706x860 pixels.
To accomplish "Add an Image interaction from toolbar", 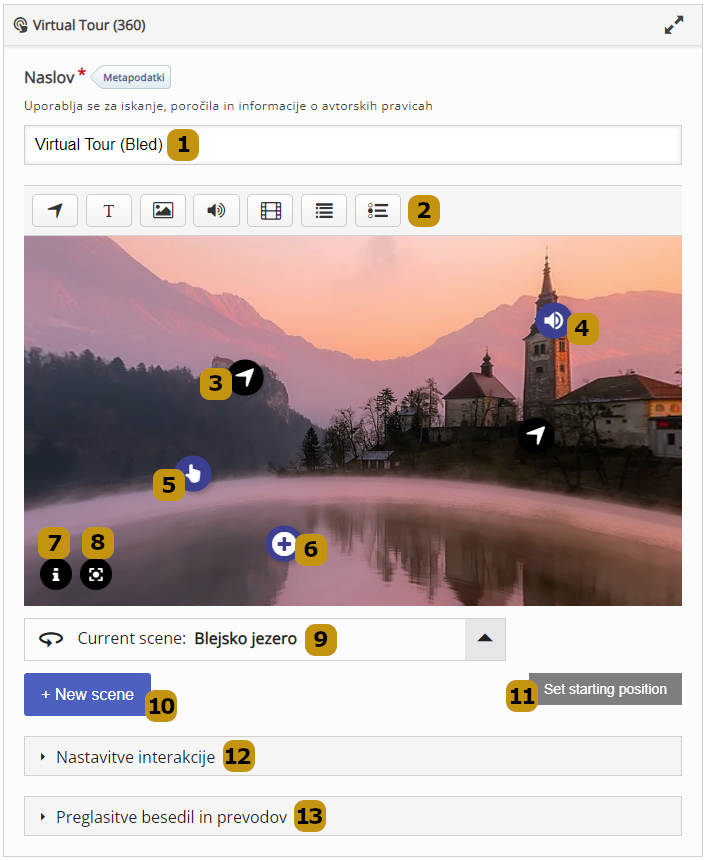I will (163, 211).
